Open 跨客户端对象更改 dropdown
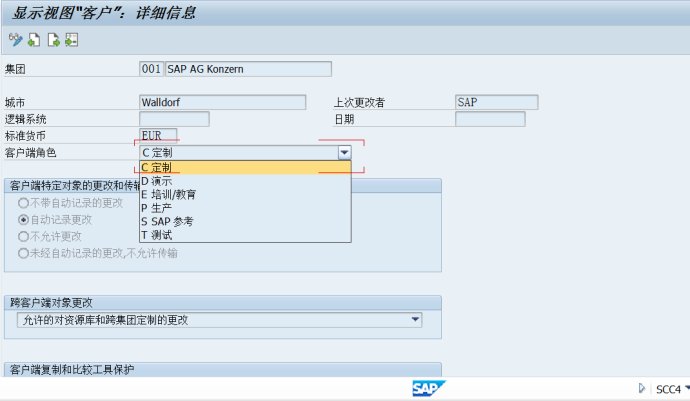The width and height of the screenshot is (690, 401). (415, 320)
